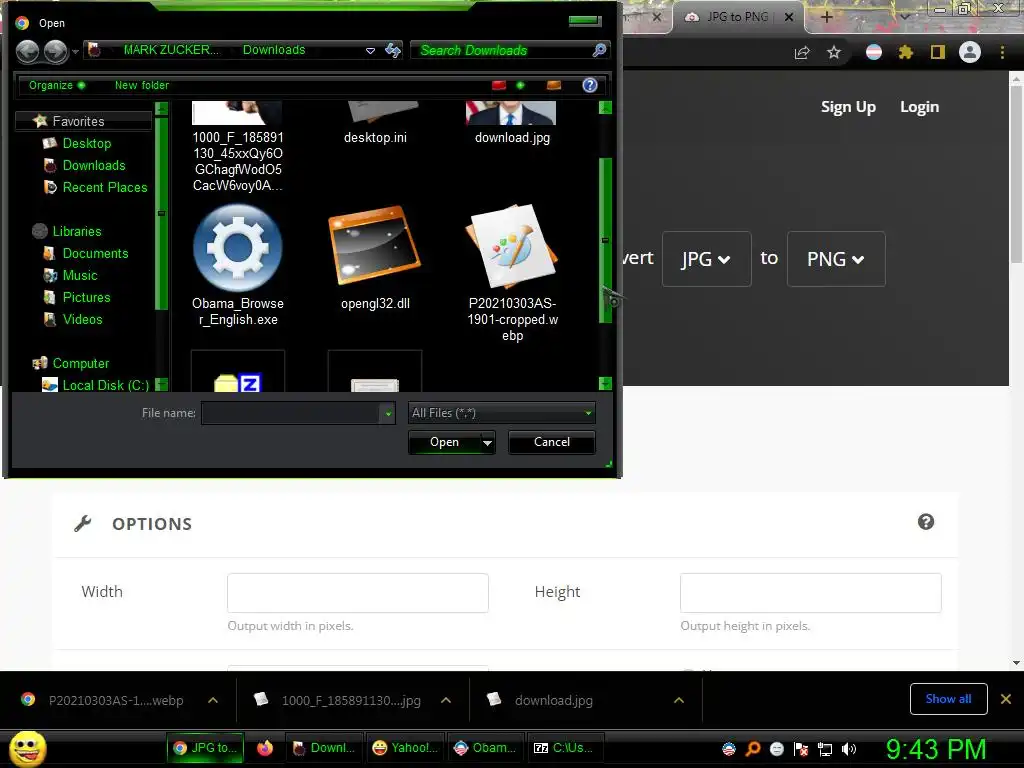Click the Cancel button

pos(551,443)
